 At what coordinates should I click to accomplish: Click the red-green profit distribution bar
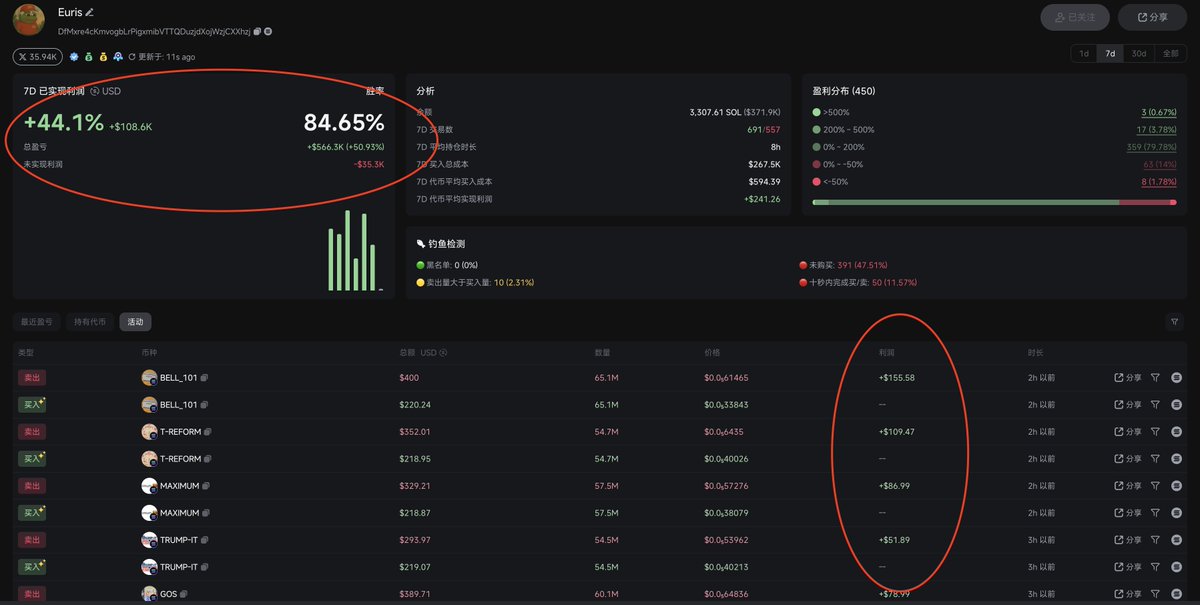(x=995, y=202)
